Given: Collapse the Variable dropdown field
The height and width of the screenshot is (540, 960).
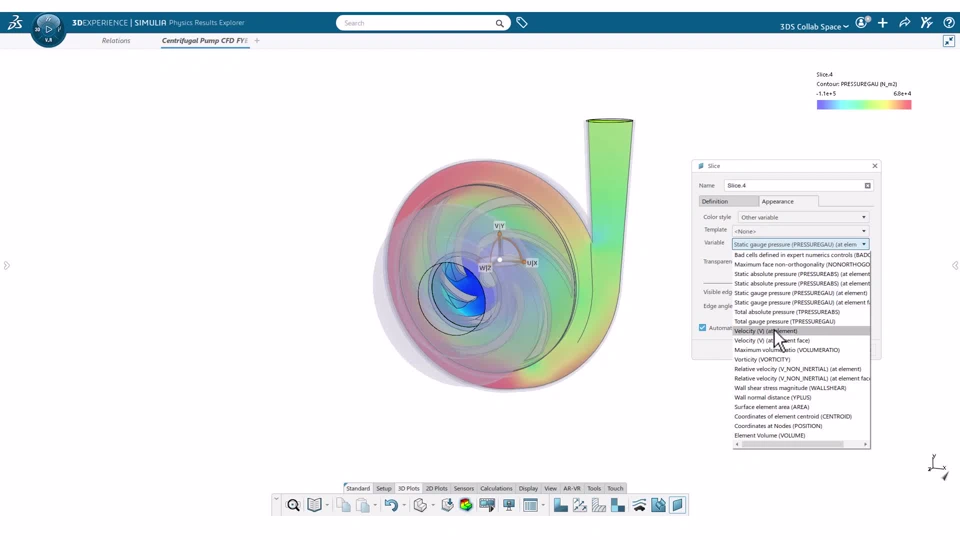Looking at the screenshot, I should (x=800, y=244).
